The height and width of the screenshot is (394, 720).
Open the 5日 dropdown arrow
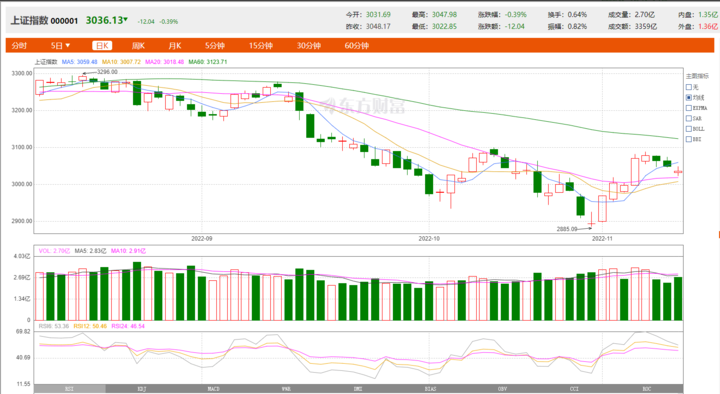(68, 45)
